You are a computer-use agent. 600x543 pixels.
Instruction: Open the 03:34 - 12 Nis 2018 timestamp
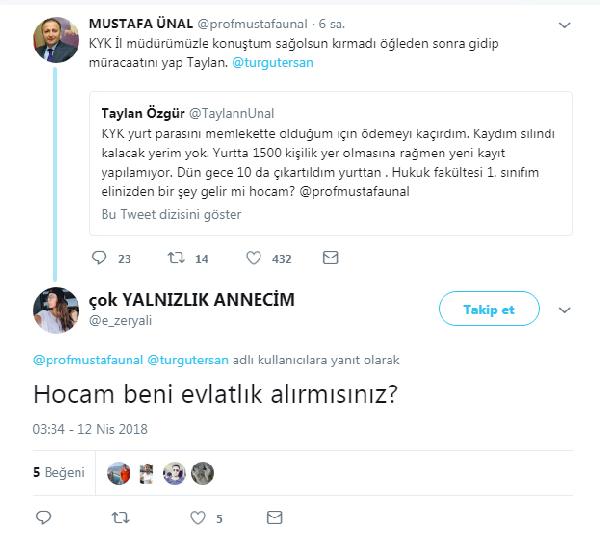[x=90, y=430]
